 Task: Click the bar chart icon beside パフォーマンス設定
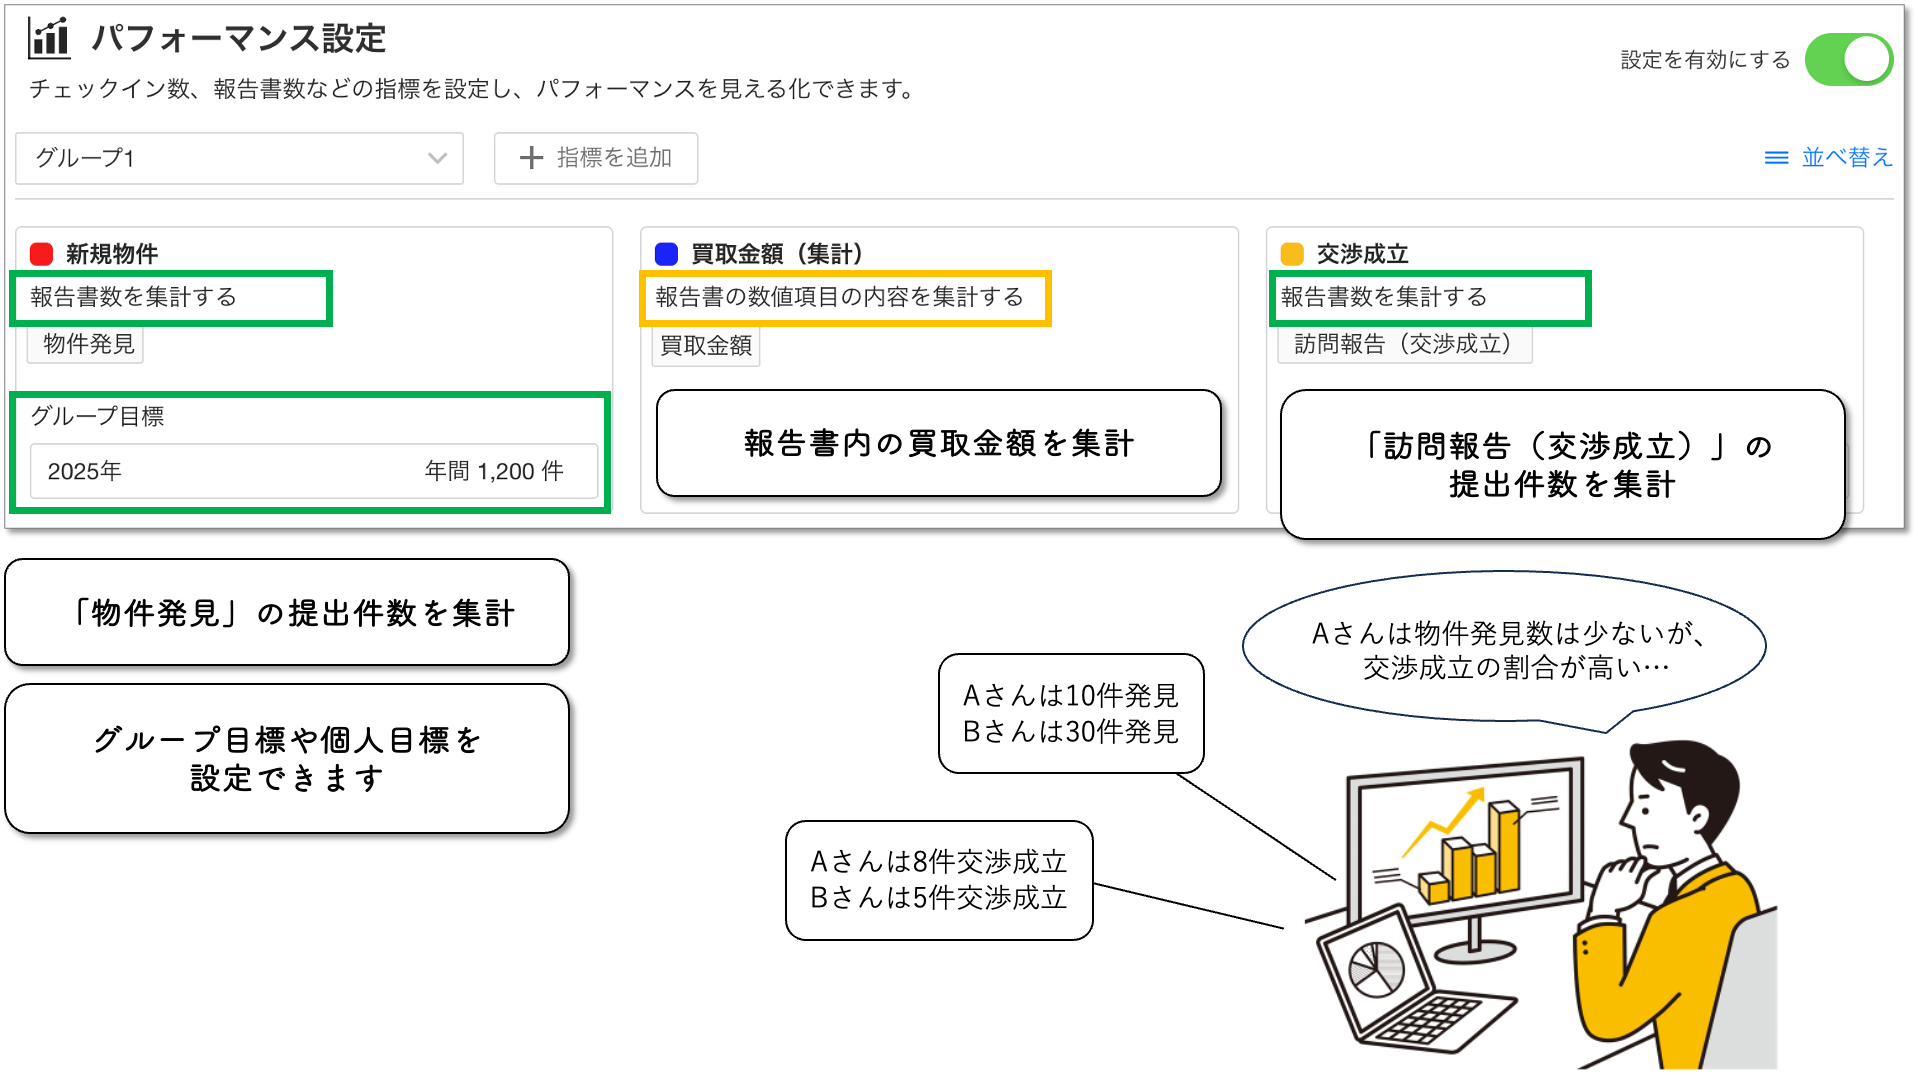[49, 38]
